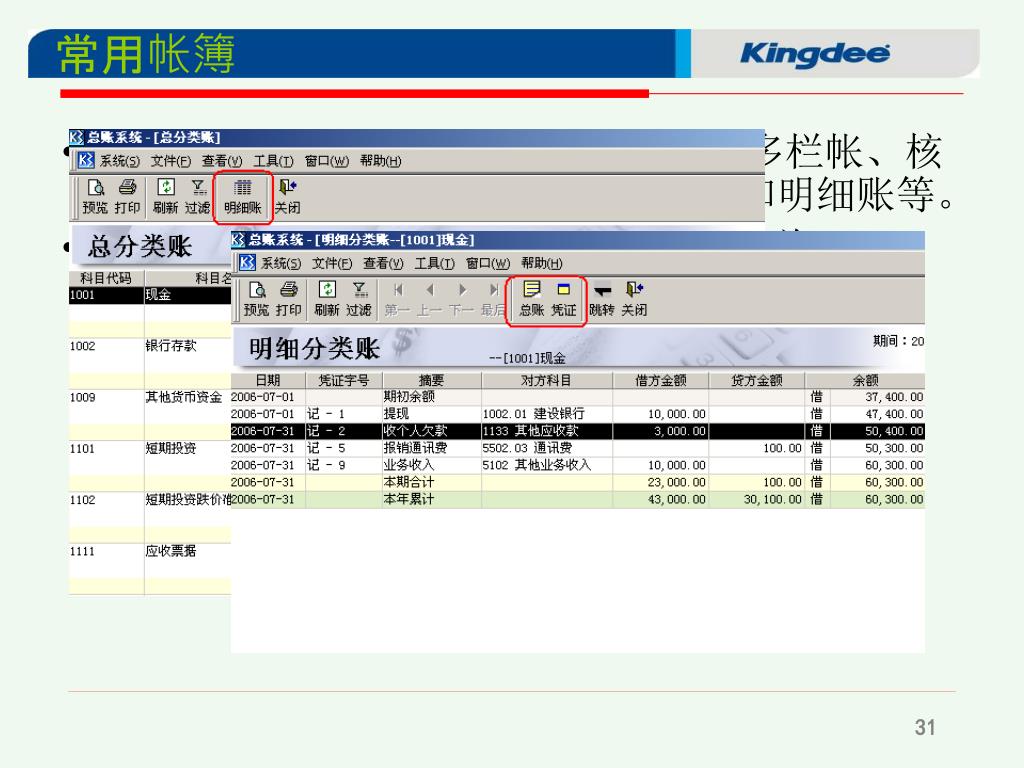Select voucher 记-1 提现 row

click(578, 413)
